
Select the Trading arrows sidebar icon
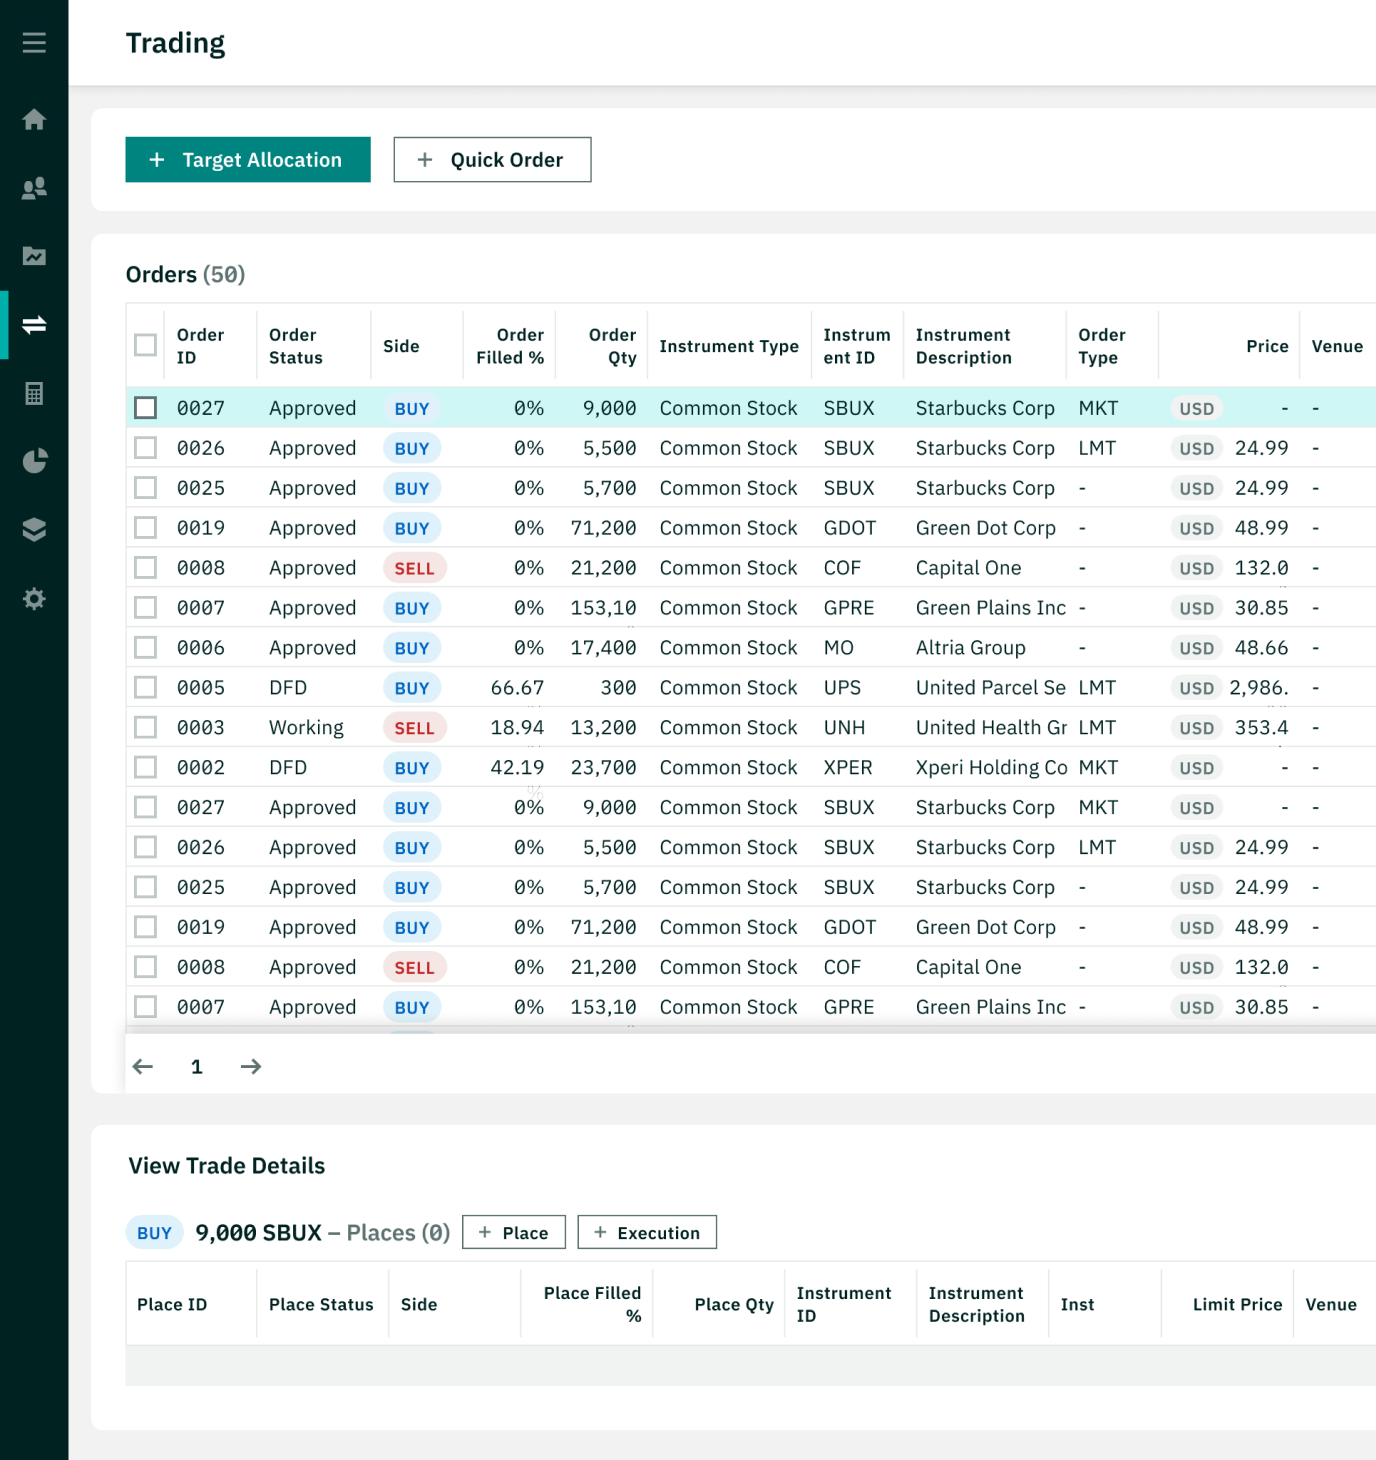[x=34, y=325]
